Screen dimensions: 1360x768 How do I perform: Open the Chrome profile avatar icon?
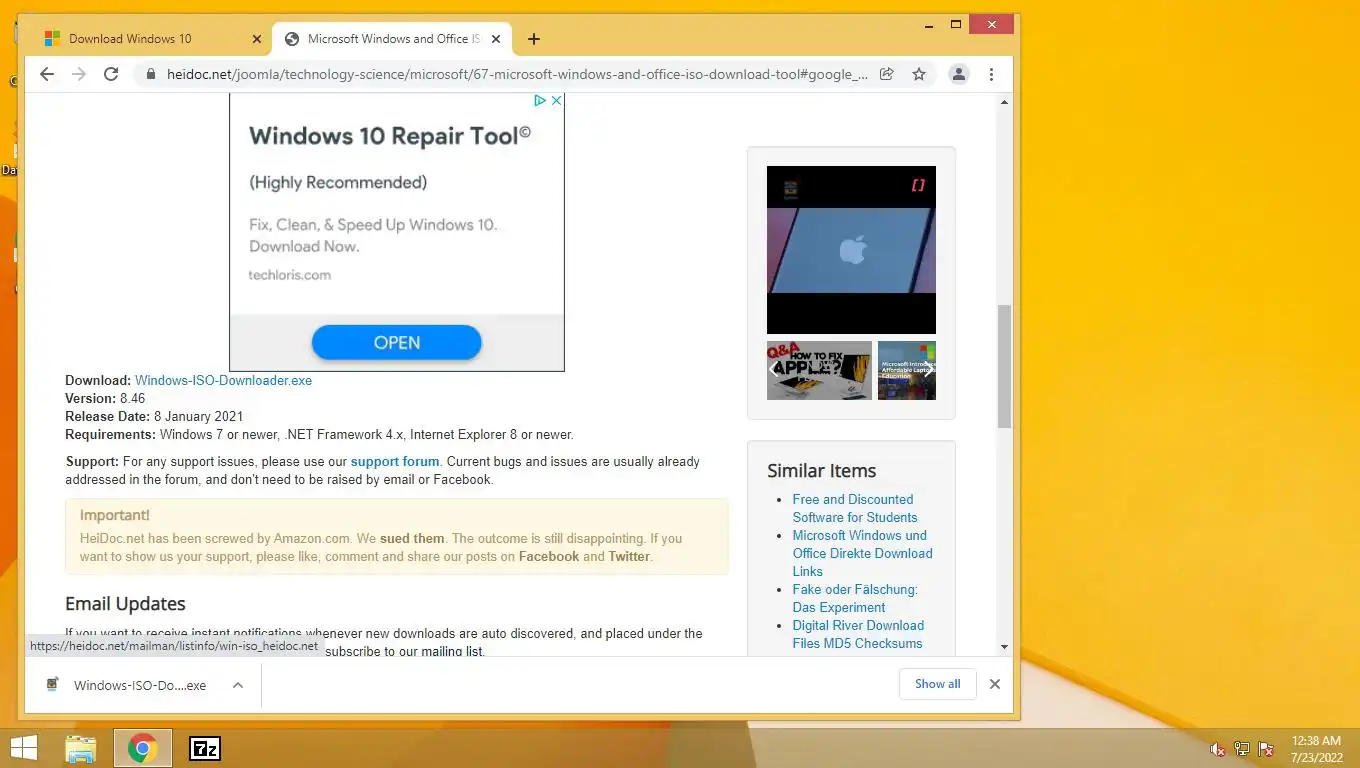pos(958,74)
